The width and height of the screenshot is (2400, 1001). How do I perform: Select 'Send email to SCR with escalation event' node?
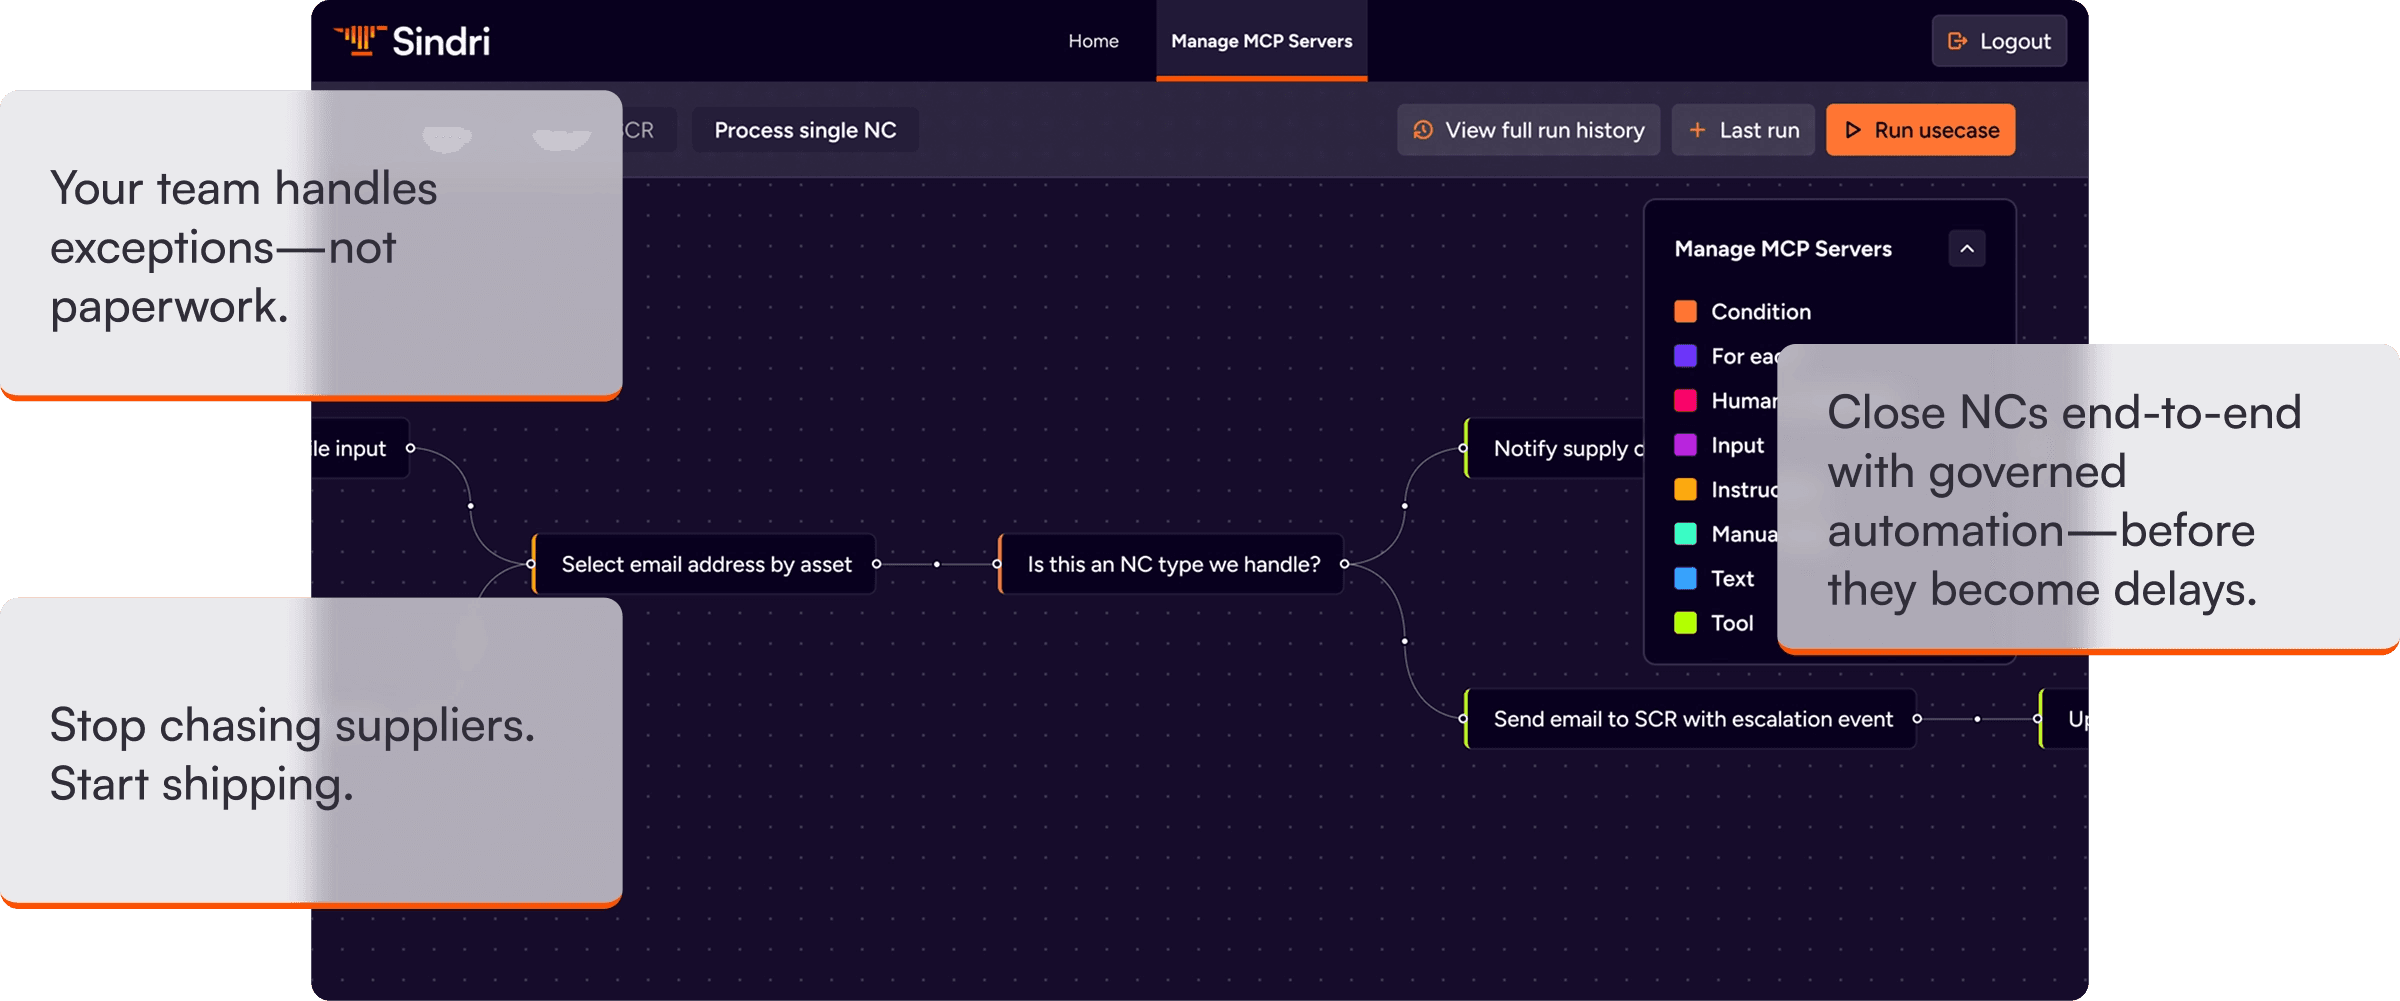[x=1692, y=719]
